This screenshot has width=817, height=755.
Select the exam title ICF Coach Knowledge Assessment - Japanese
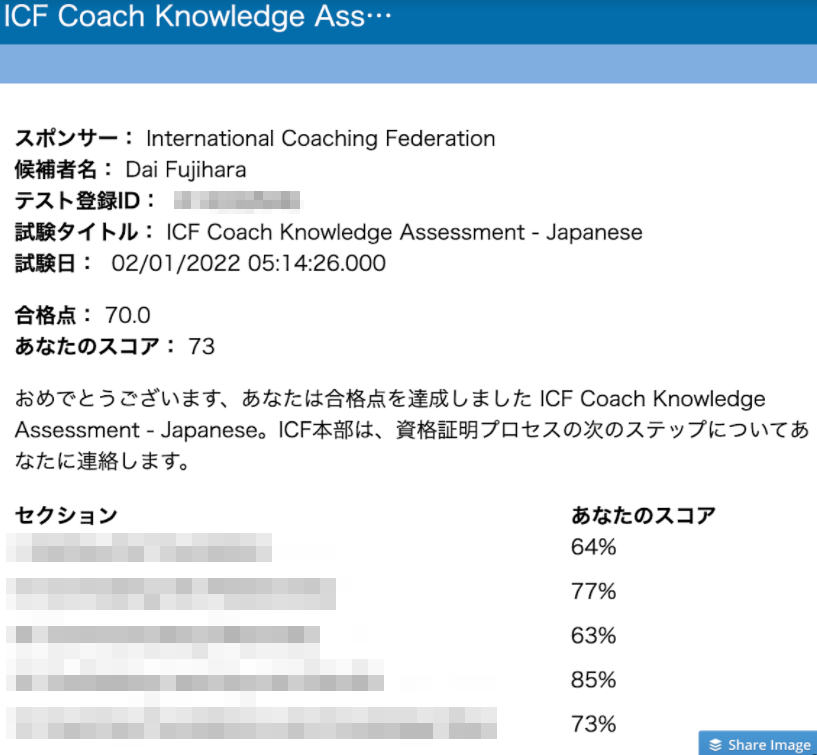[x=404, y=232]
